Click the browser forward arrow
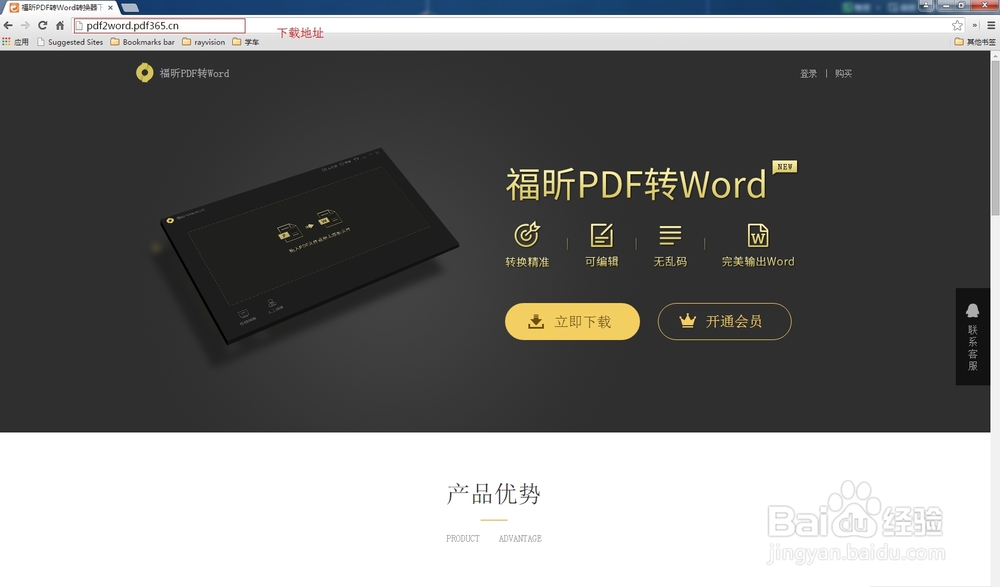The width and height of the screenshot is (1000, 587). (25, 26)
